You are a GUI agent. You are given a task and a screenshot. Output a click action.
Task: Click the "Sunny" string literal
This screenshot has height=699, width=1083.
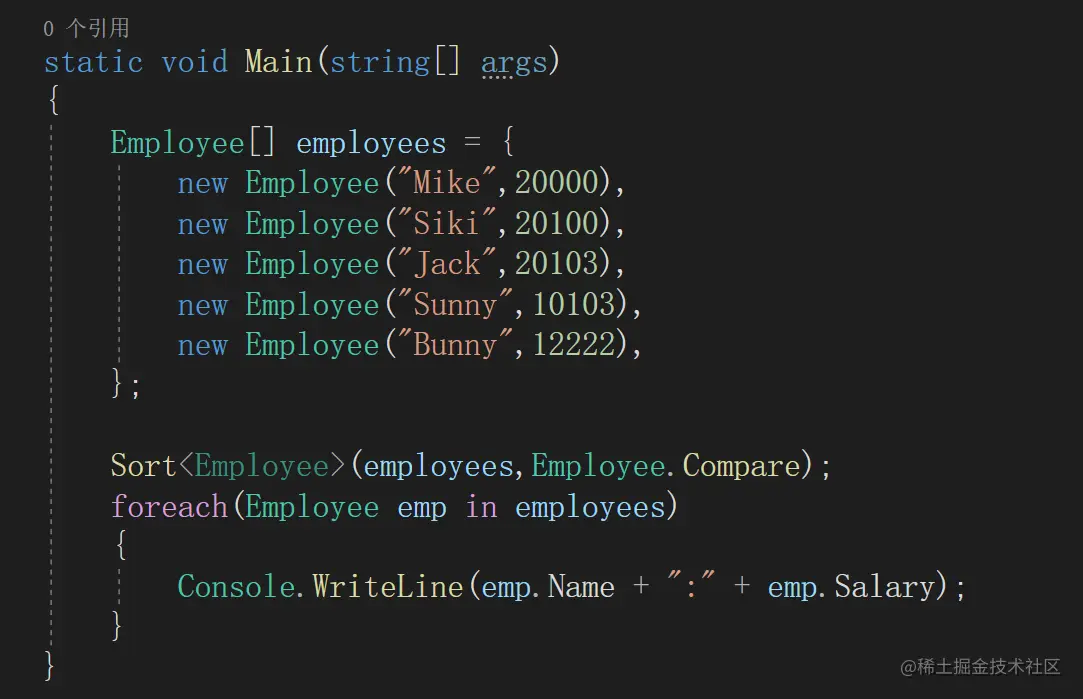454,305
